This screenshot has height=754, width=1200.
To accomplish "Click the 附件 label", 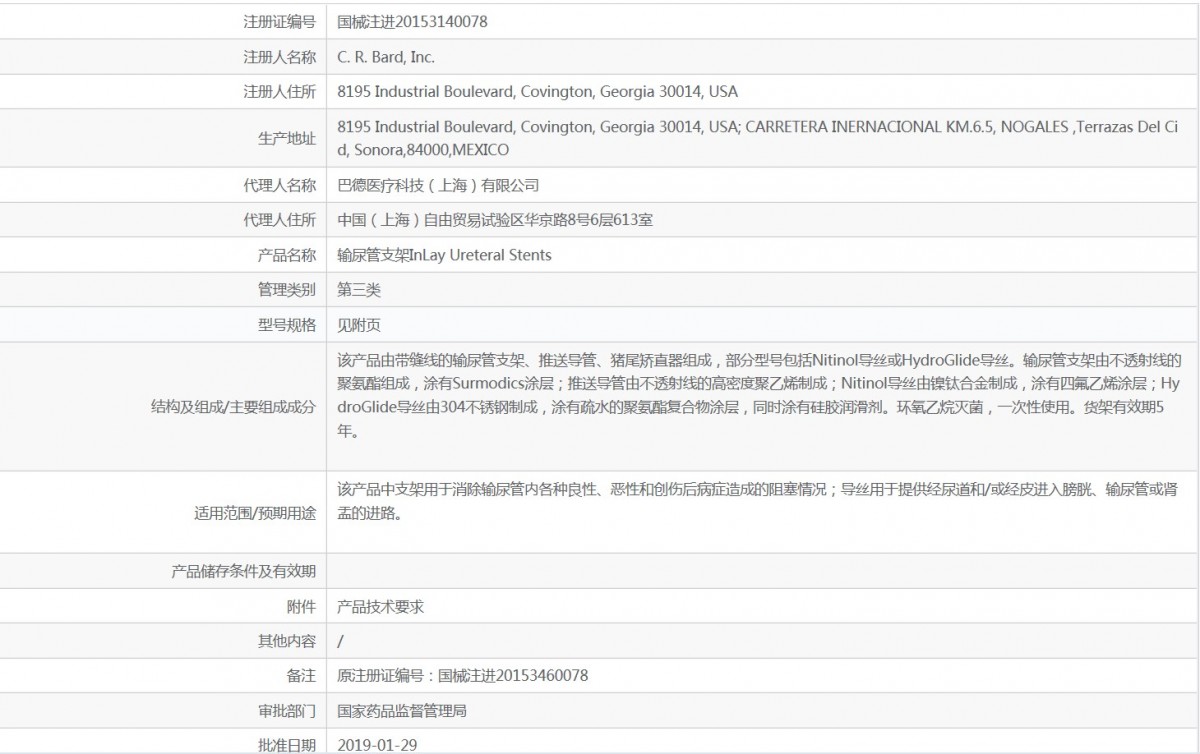I will (301, 606).
